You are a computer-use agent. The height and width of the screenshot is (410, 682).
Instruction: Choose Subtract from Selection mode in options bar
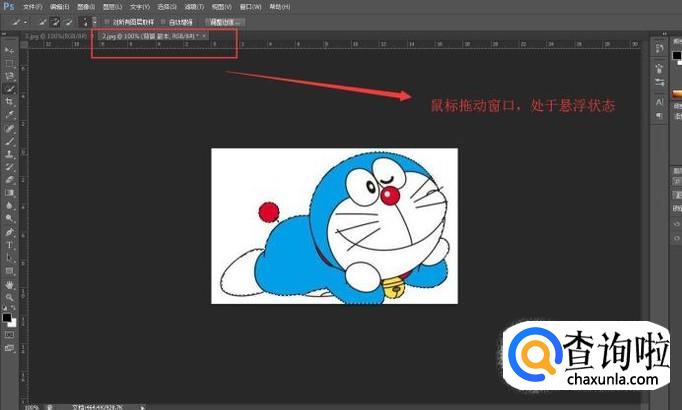click(x=68, y=22)
